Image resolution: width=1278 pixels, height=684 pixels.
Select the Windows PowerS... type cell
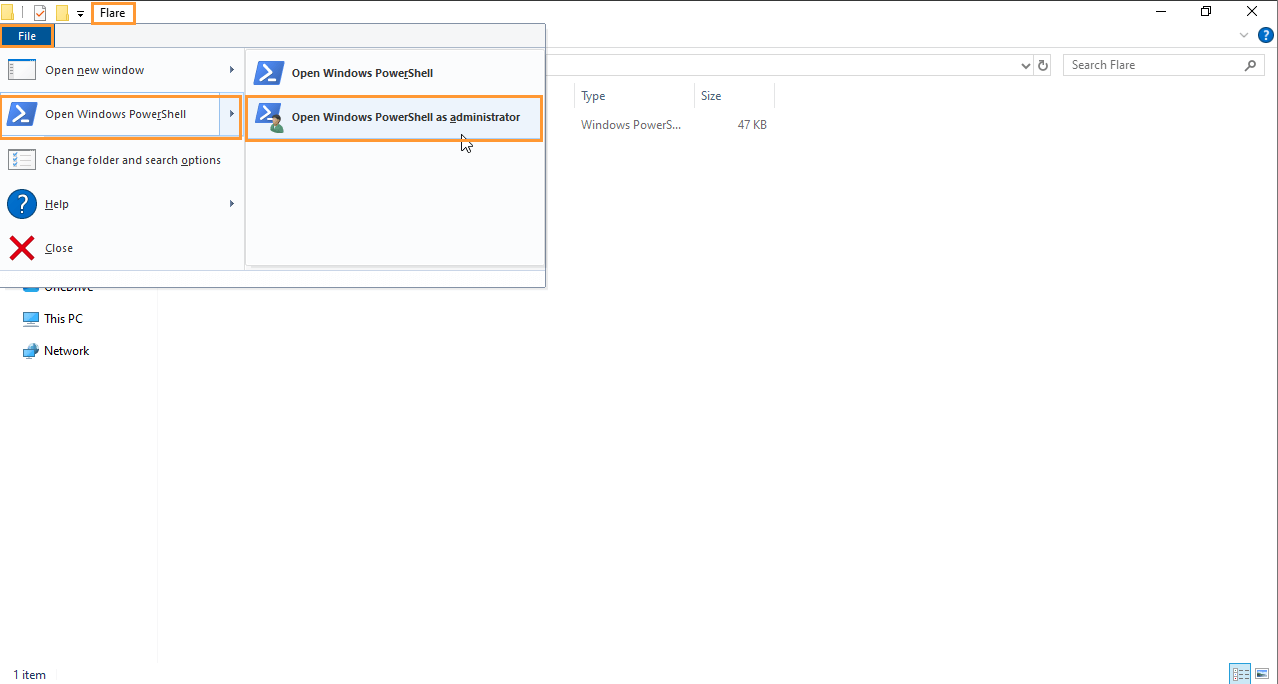[631, 125]
